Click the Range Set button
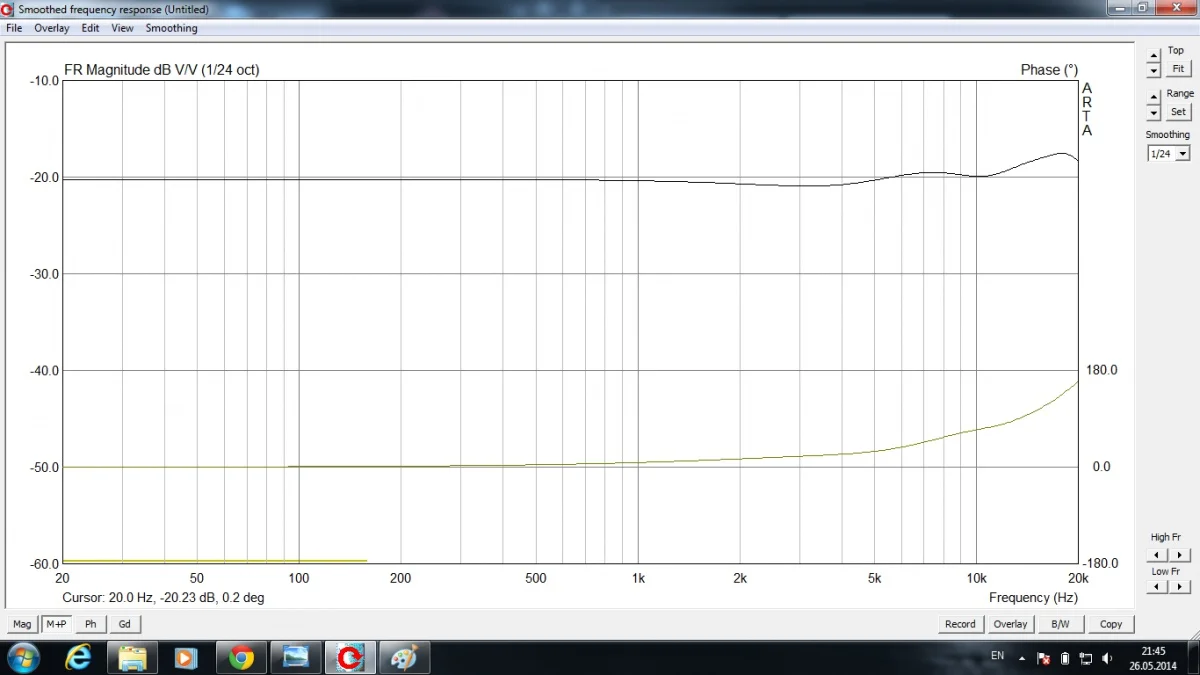1200x675 pixels. click(1178, 112)
